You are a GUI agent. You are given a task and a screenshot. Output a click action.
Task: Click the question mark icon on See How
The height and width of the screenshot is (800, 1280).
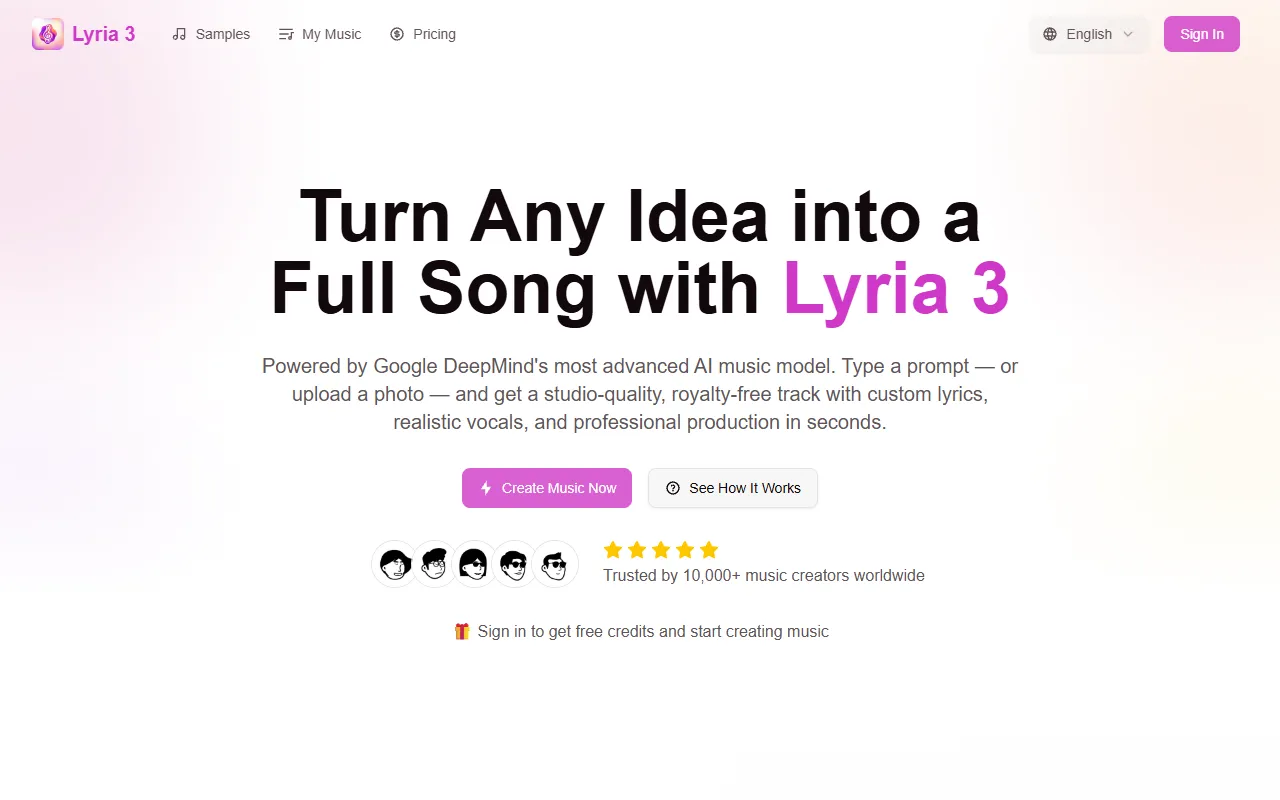(x=673, y=488)
